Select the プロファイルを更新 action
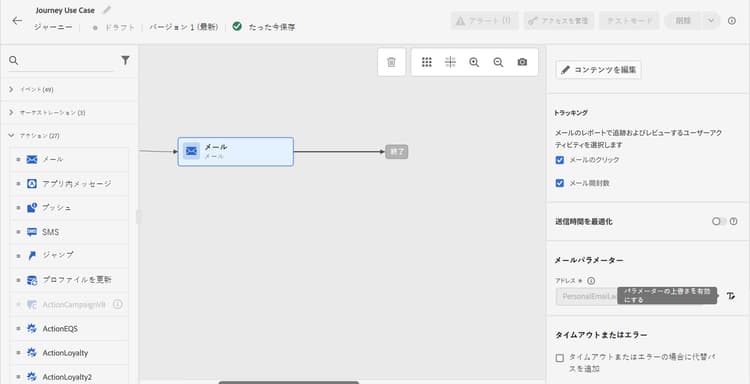This screenshot has width=750, height=384. [69, 280]
